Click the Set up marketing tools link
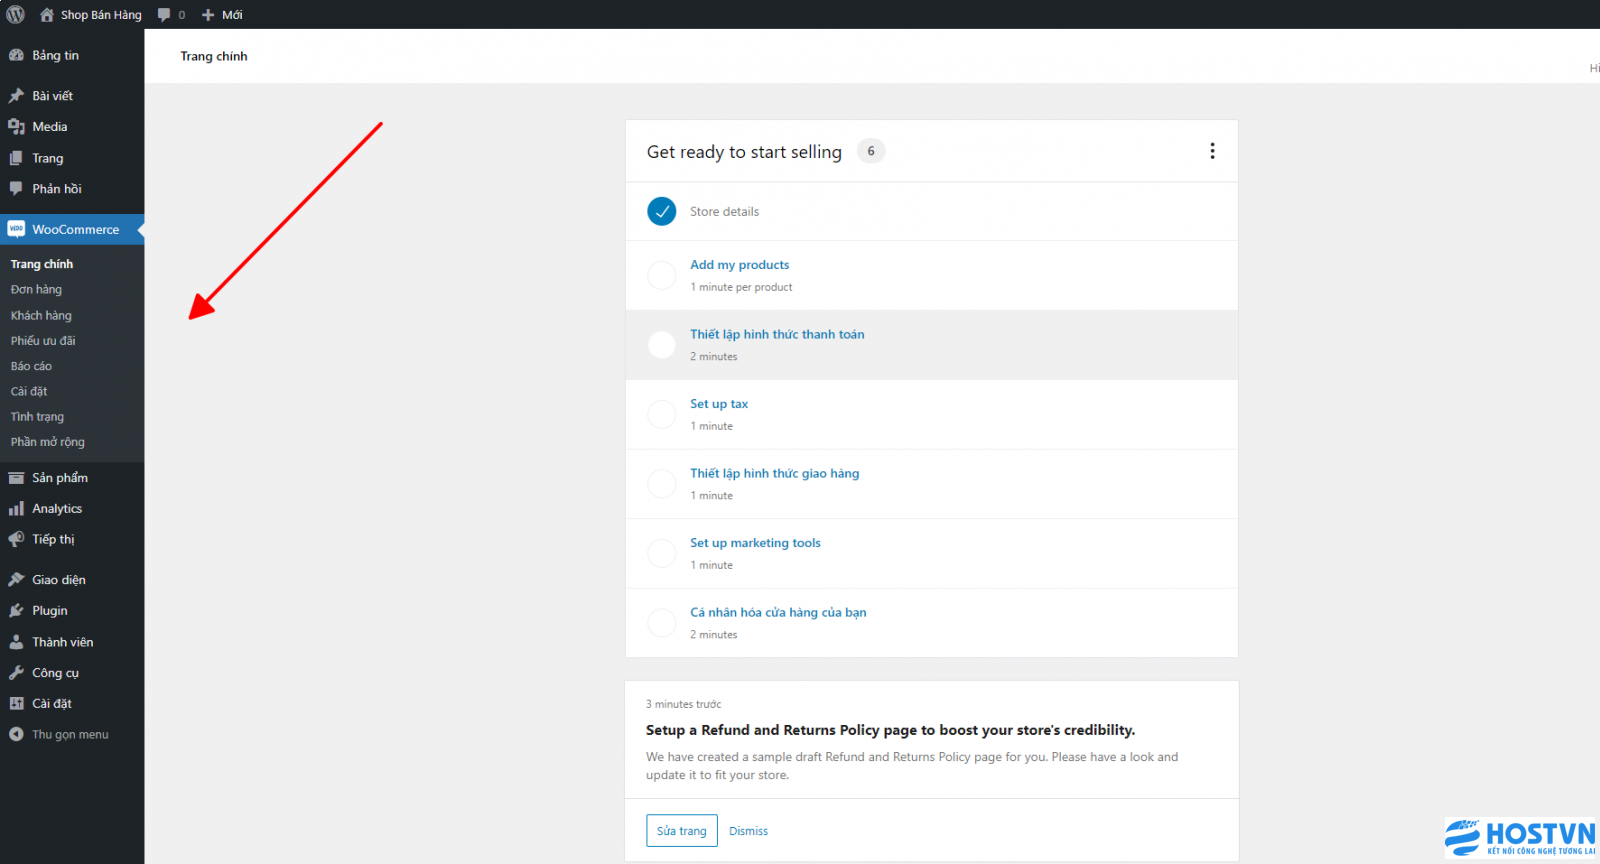The height and width of the screenshot is (864, 1600). (755, 543)
